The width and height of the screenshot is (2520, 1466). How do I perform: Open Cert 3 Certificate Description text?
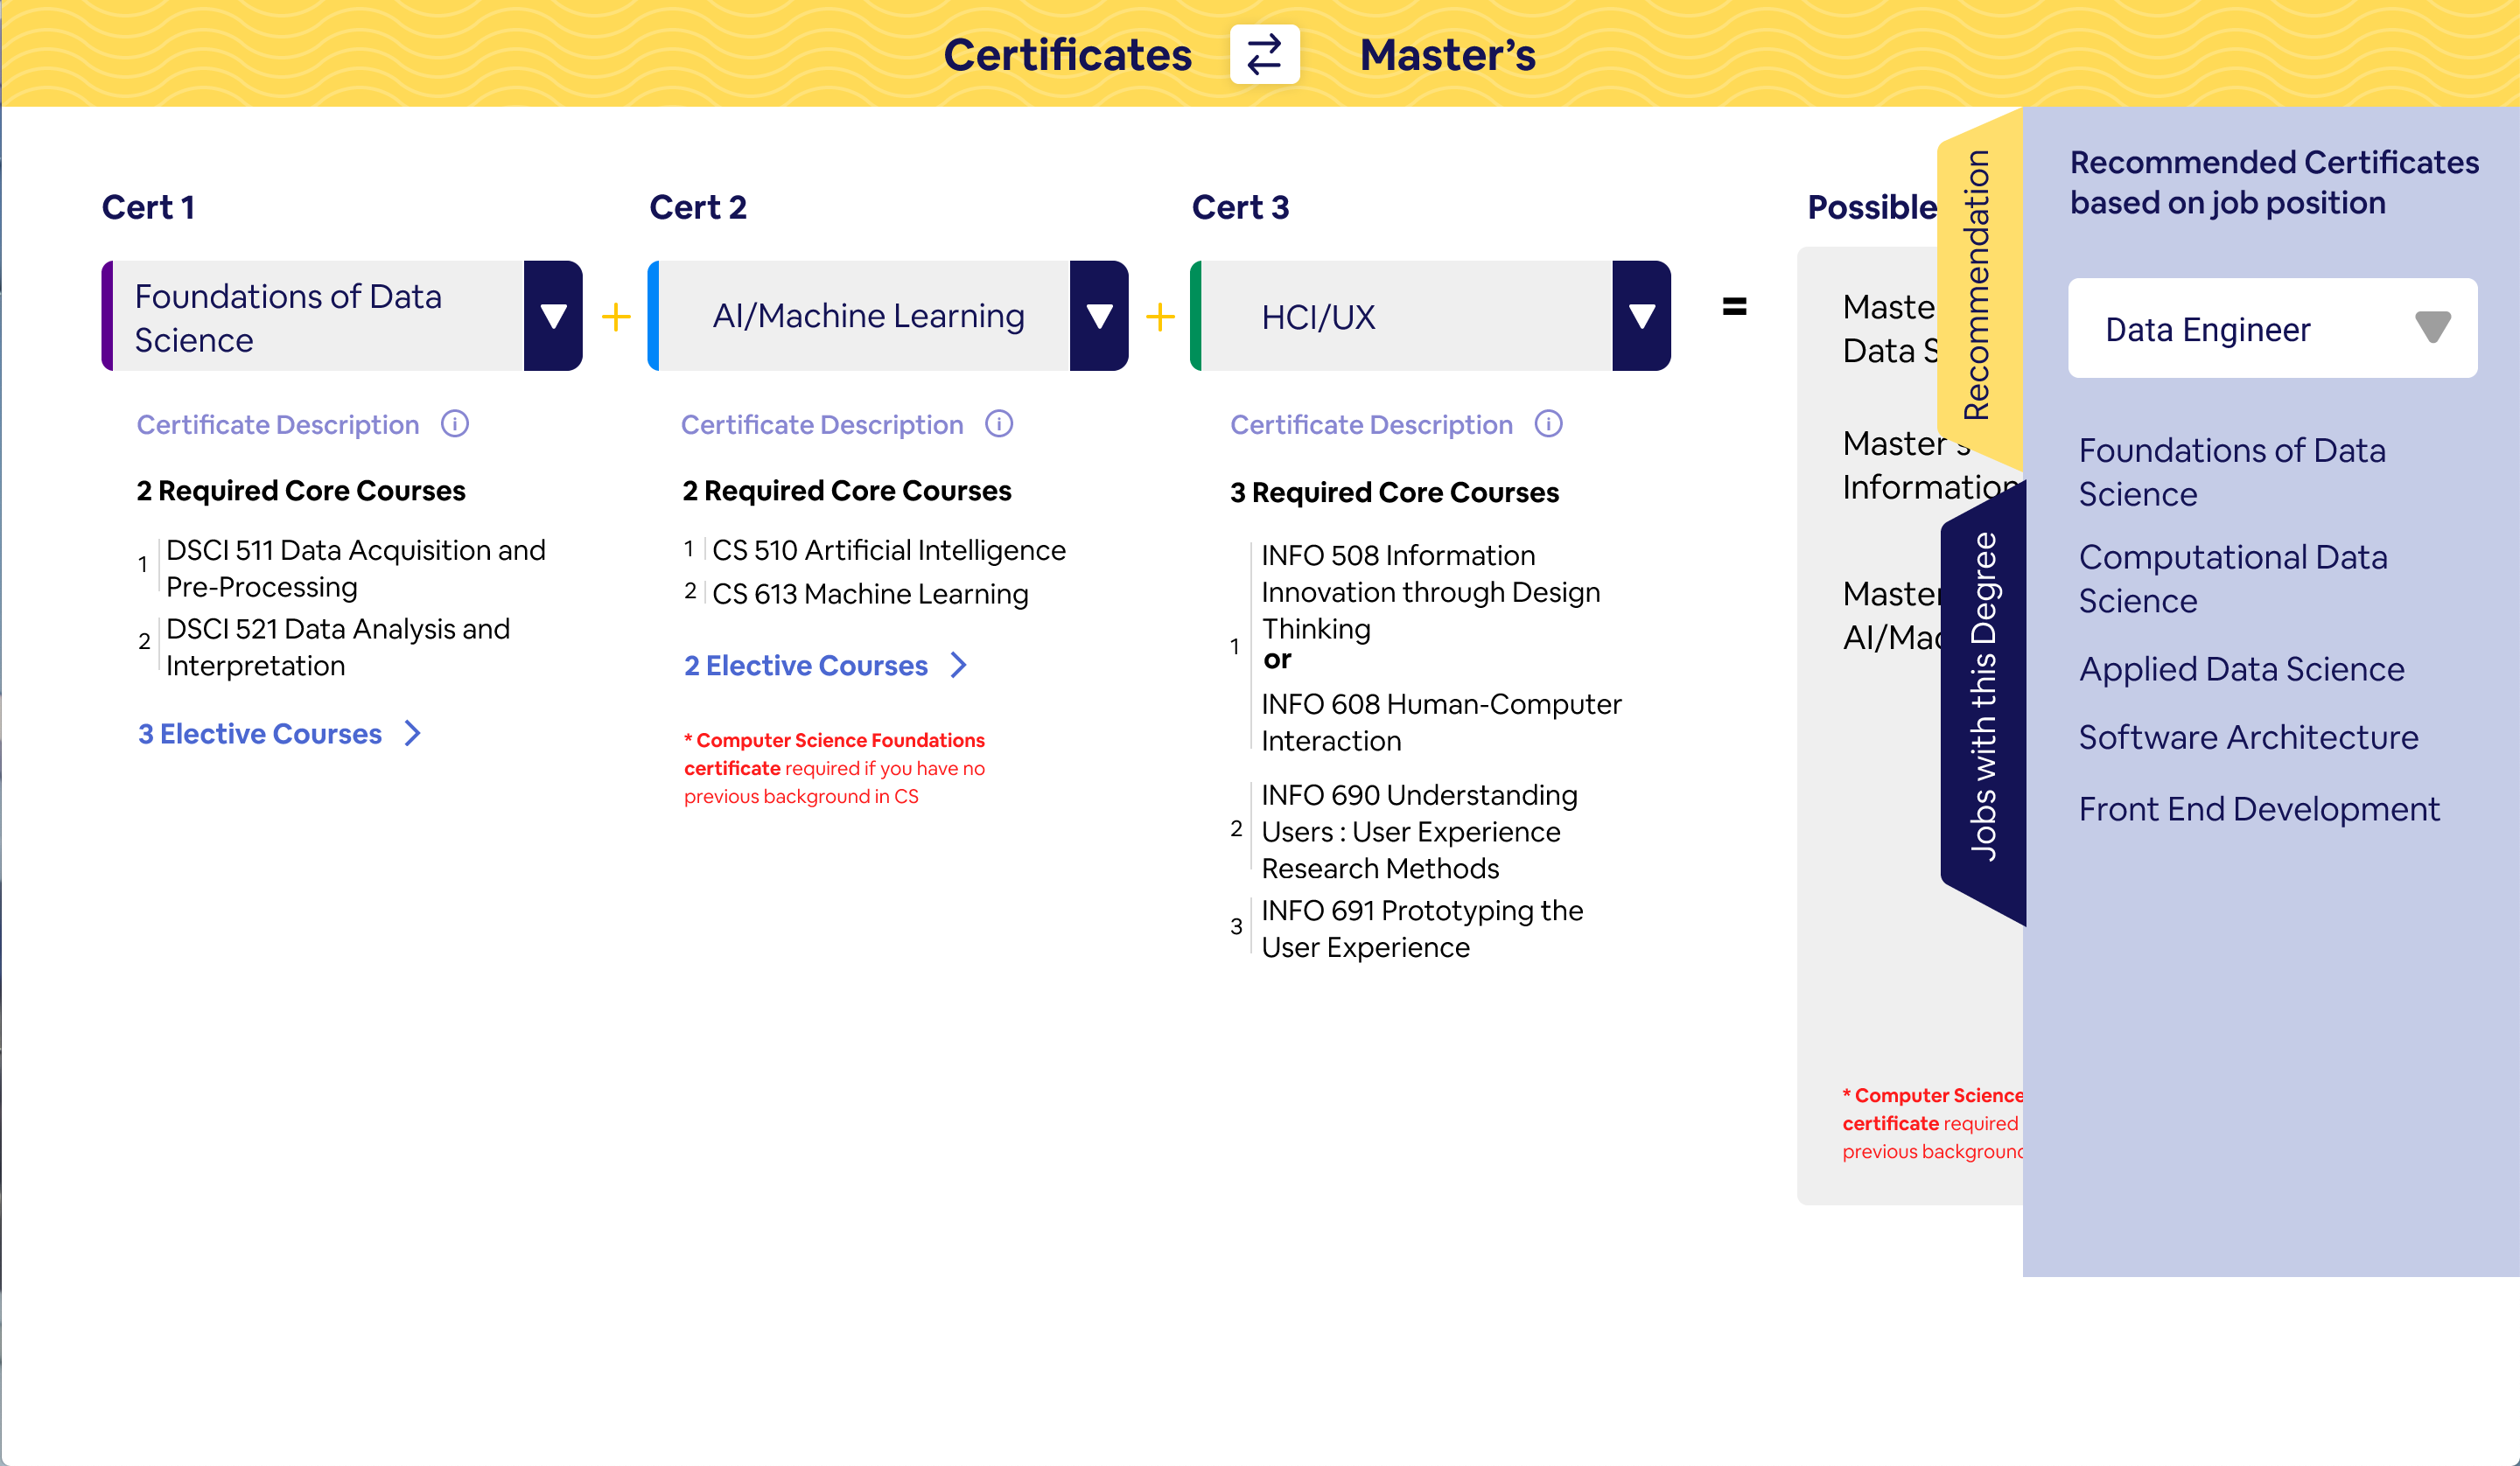point(1371,425)
